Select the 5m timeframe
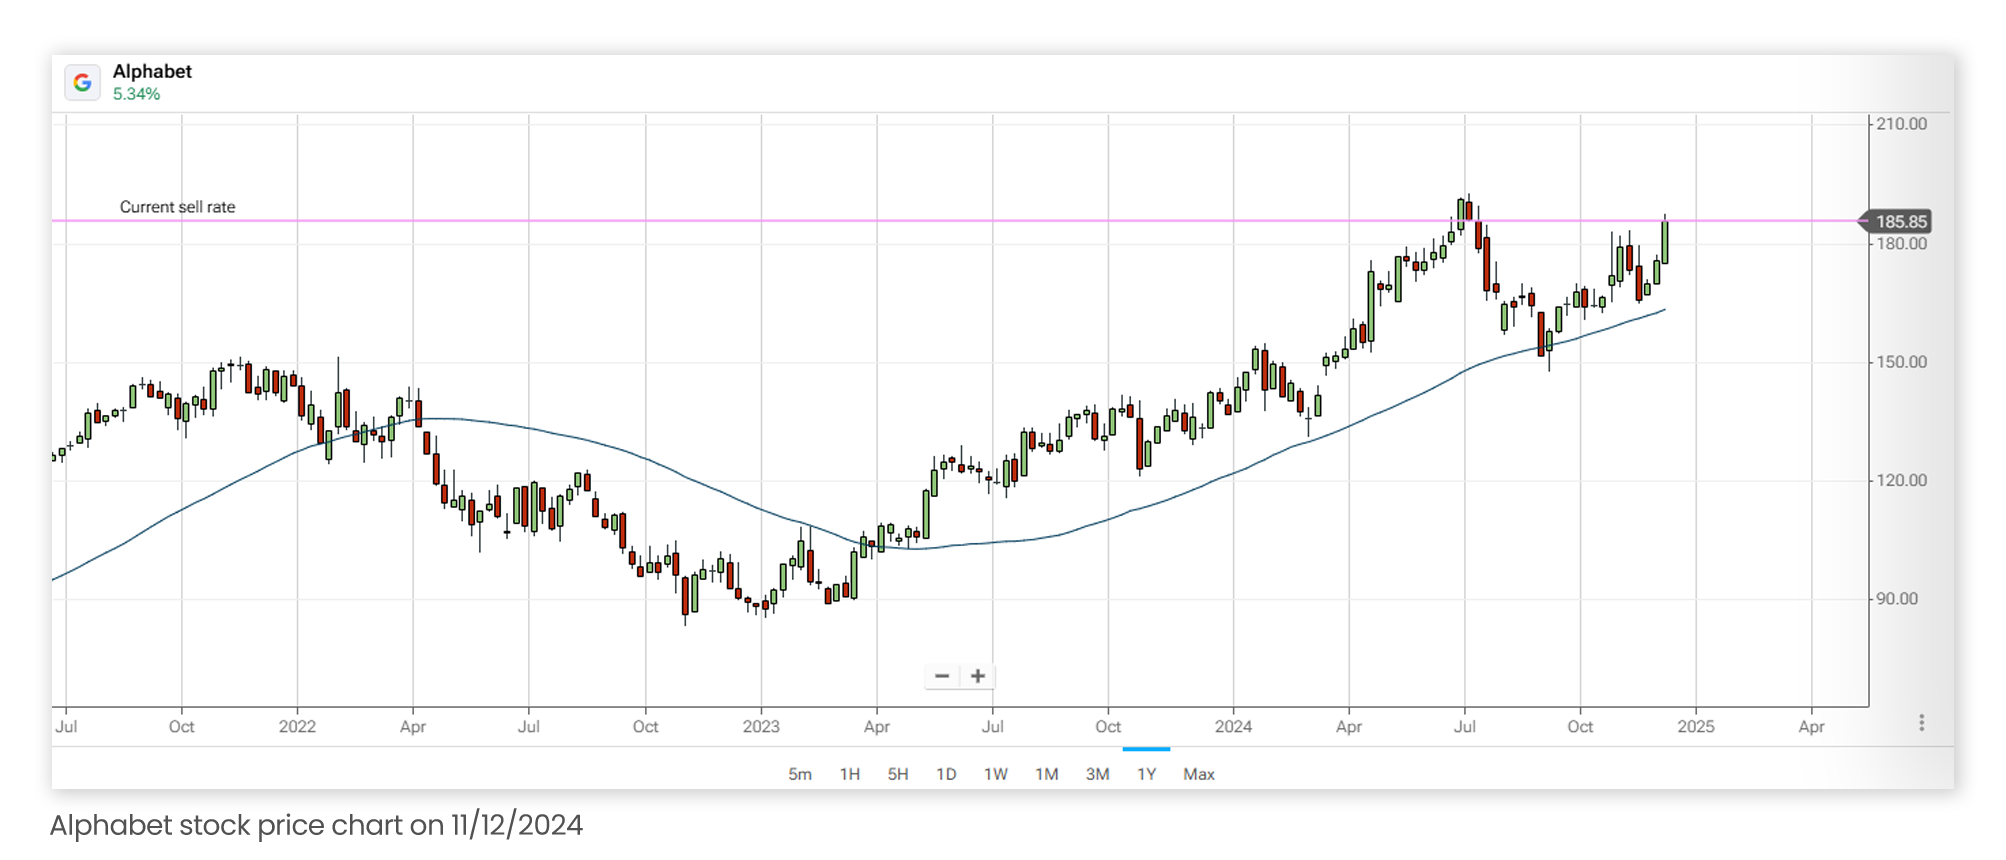The image size is (2006, 860). click(x=800, y=774)
